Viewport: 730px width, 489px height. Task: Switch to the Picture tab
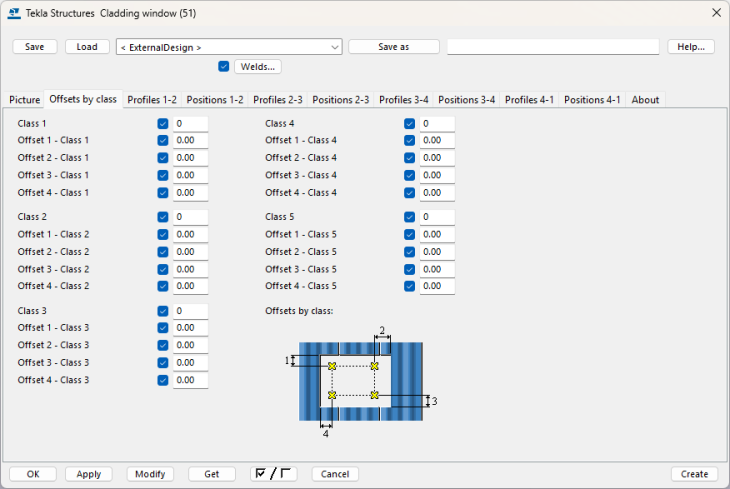coord(25,100)
